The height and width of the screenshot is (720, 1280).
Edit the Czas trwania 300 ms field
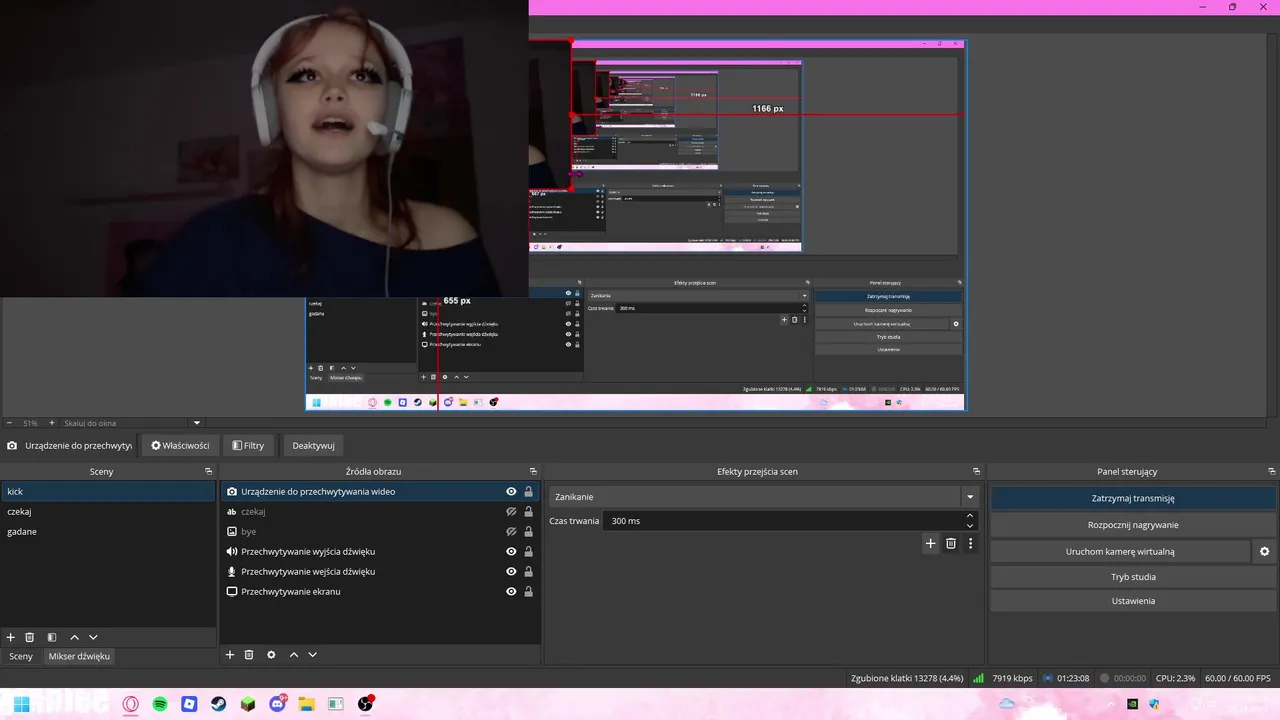[783, 521]
